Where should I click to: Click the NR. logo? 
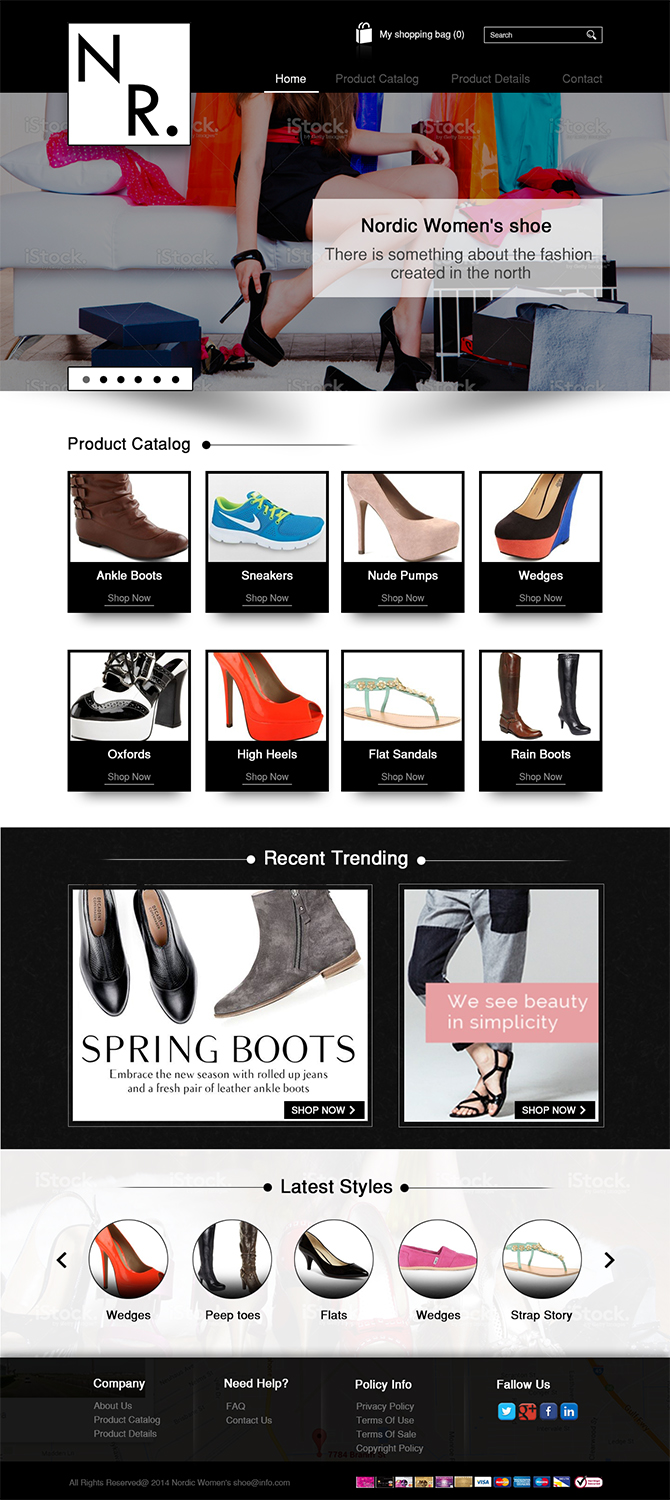pos(129,84)
